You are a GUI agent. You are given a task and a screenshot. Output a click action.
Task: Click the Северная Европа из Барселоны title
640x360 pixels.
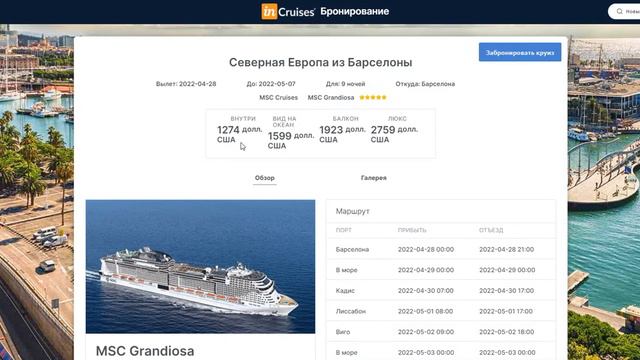click(320, 62)
